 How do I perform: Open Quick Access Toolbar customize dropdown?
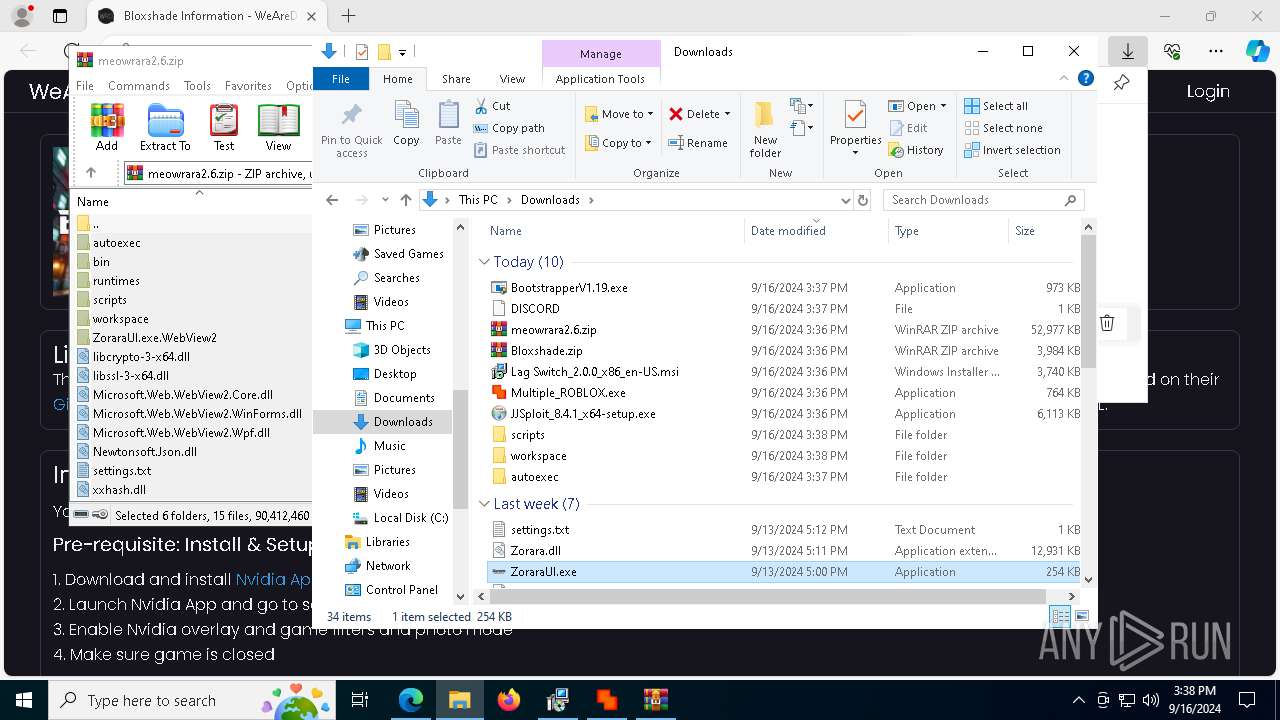click(x=402, y=52)
